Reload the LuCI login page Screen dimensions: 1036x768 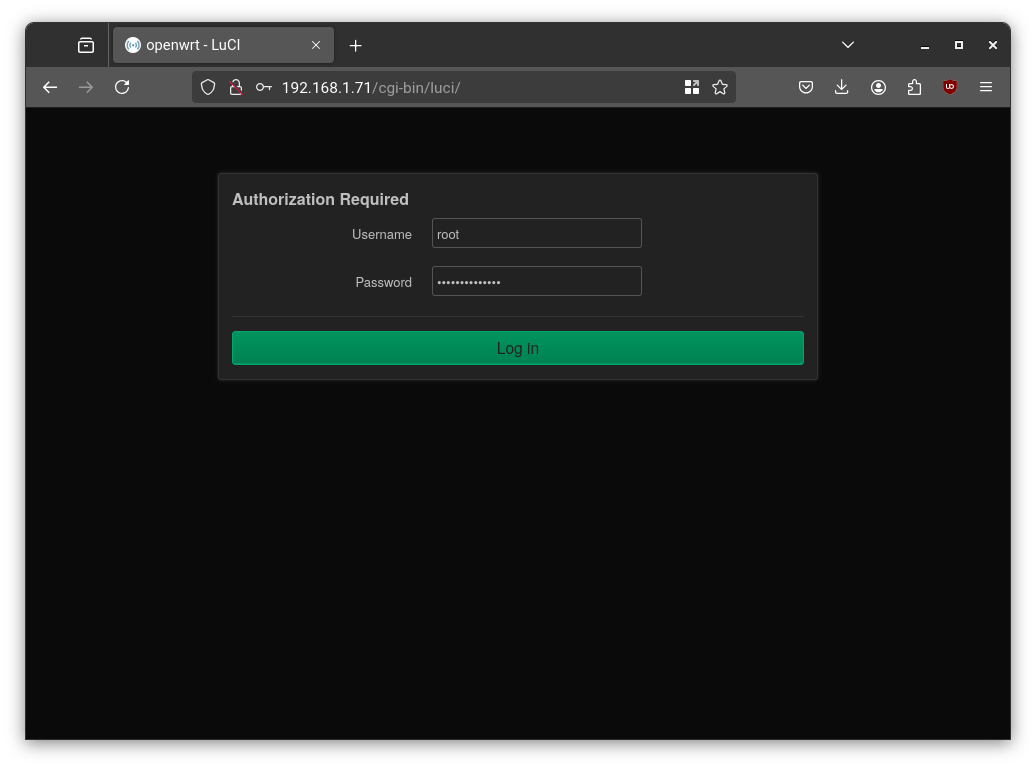pos(122,87)
